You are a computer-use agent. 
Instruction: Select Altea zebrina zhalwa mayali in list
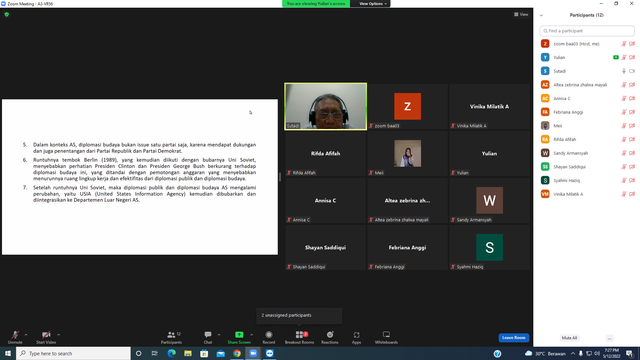tap(587, 85)
